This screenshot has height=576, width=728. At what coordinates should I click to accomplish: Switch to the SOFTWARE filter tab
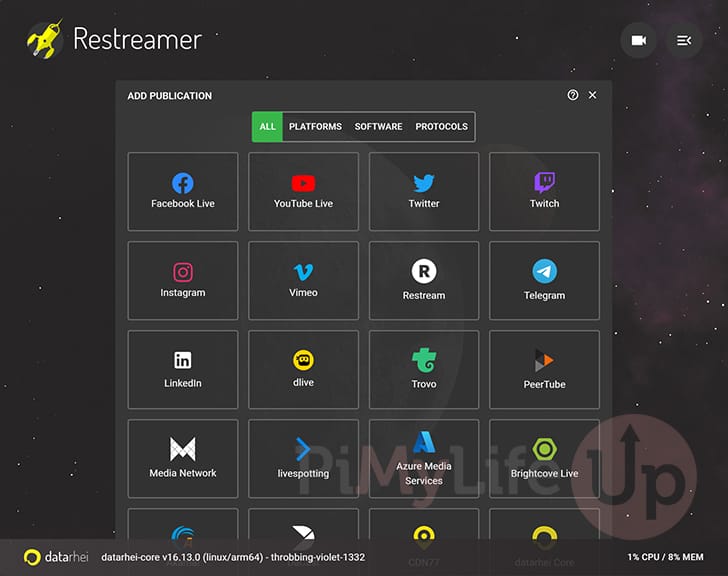378,126
